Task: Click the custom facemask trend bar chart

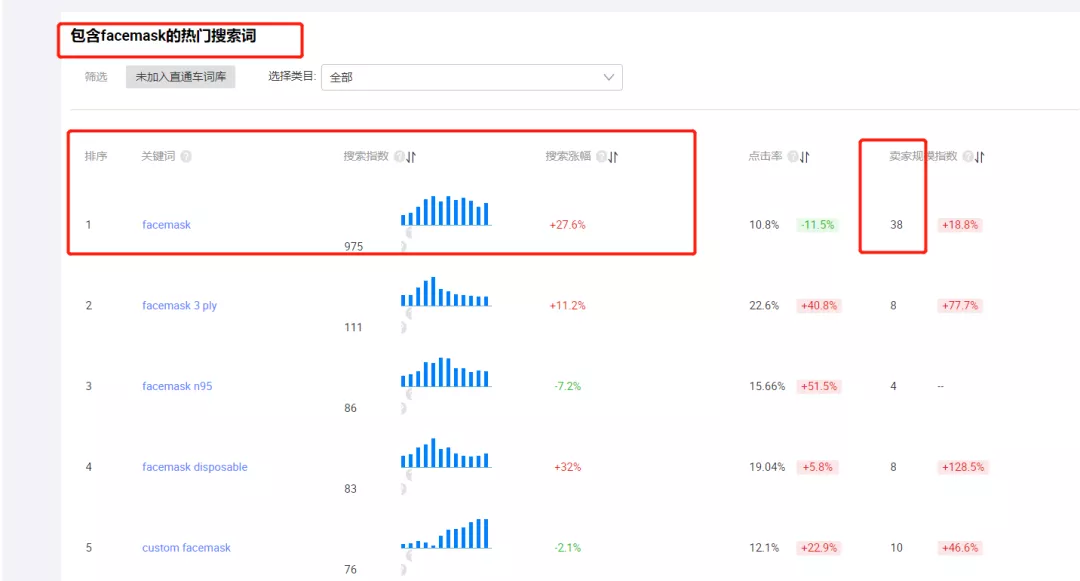Action: click(x=445, y=534)
